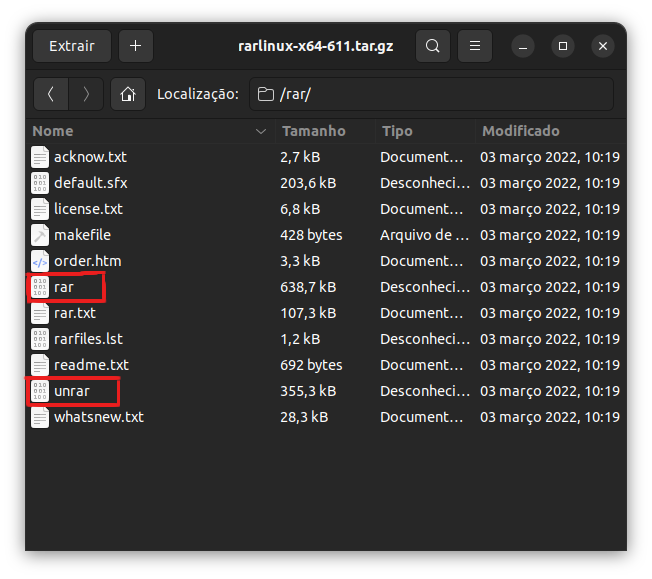Select the unrar binary icon
The width and height of the screenshot is (652, 579).
[x=40, y=391]
